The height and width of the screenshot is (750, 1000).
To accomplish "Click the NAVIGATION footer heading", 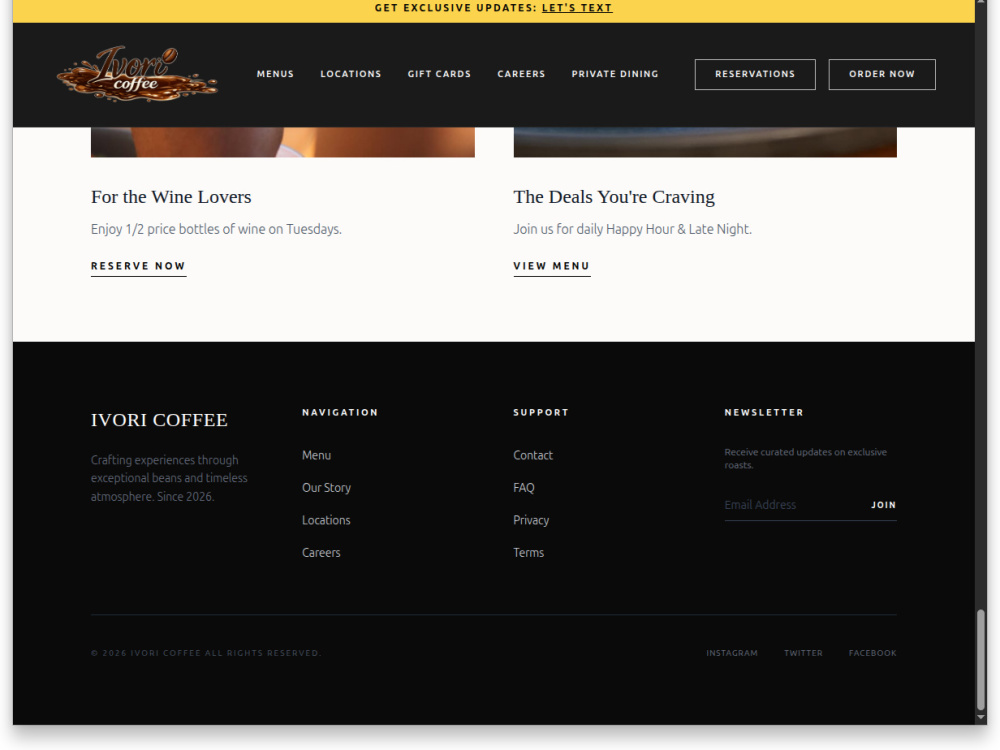I will click(340, 413).
